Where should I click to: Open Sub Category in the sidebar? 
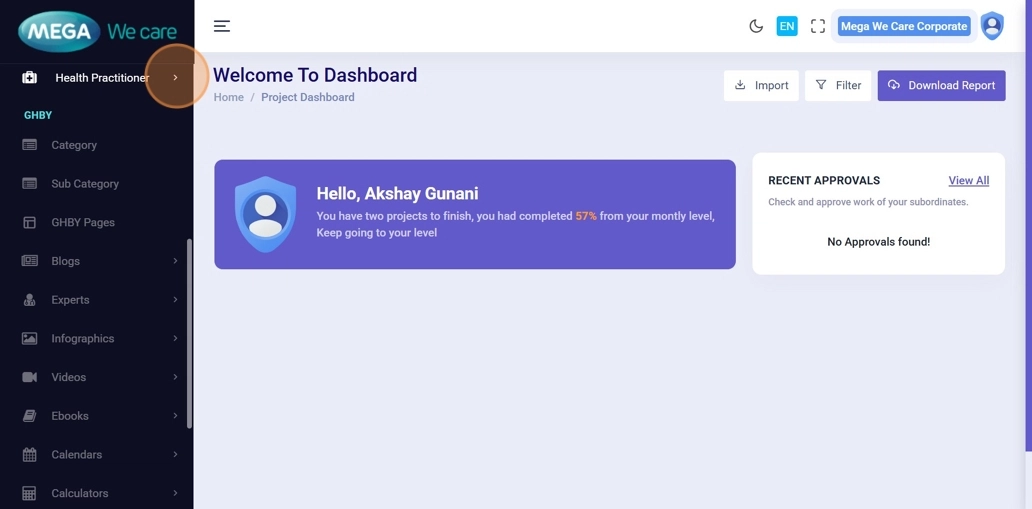point(85,184)
